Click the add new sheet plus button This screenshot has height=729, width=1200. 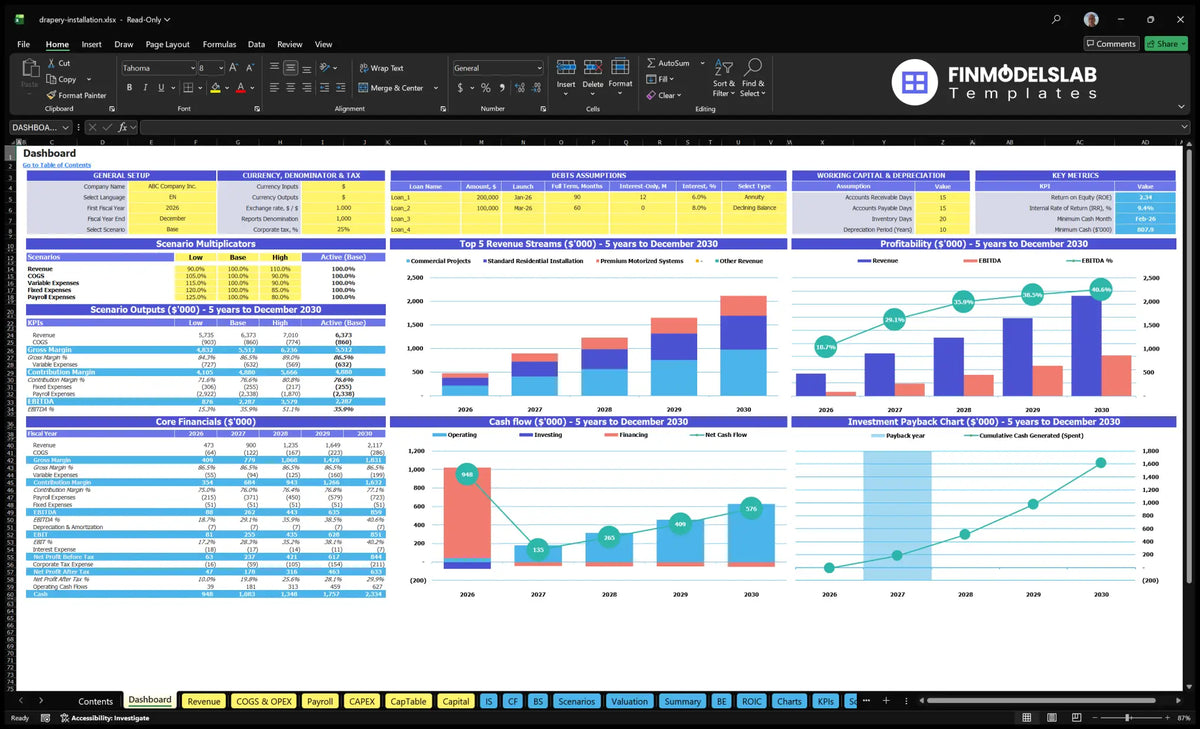coord(885,701)
